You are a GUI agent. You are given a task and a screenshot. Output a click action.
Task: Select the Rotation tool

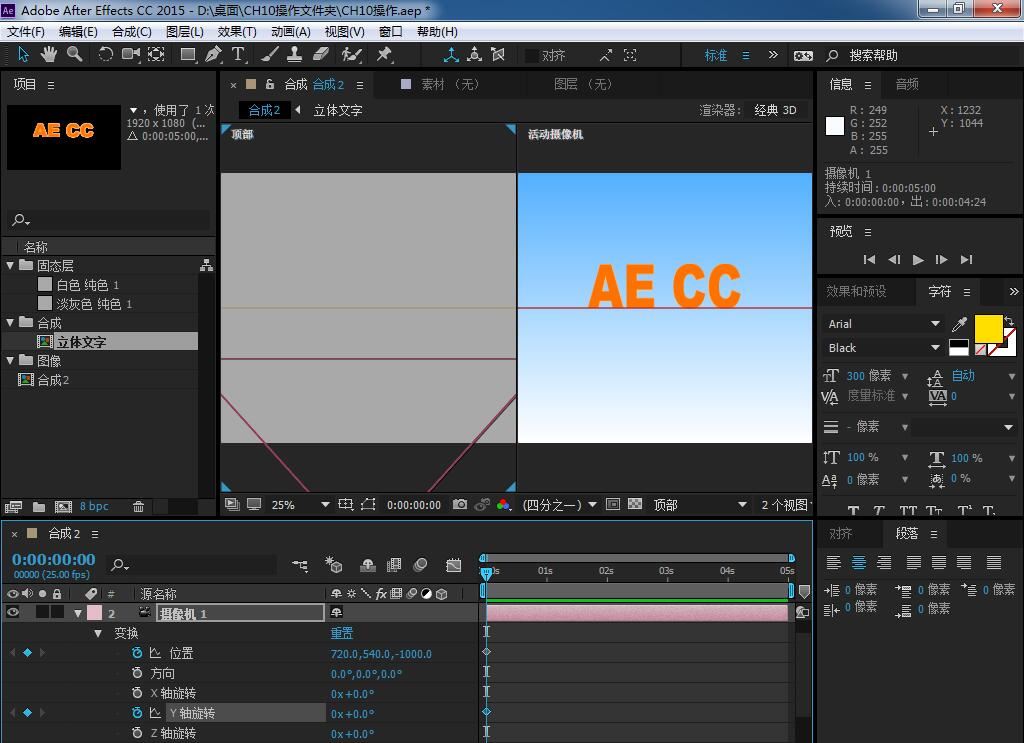[105, 55]
